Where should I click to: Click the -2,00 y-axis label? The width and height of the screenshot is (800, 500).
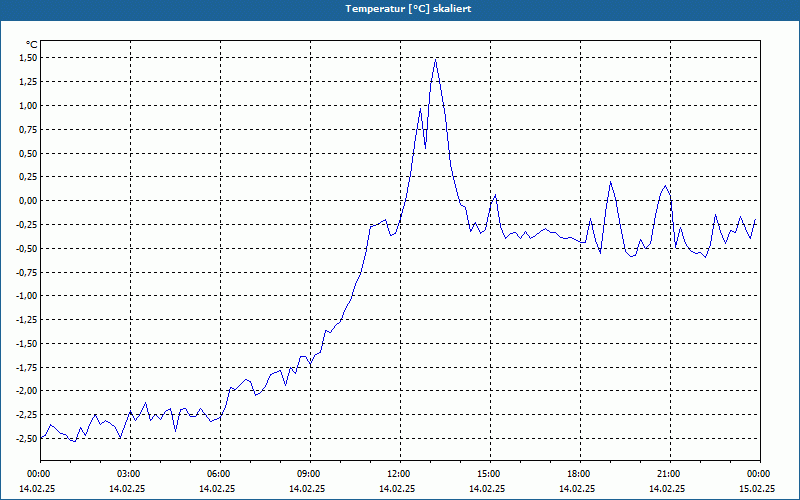point(27,391)
